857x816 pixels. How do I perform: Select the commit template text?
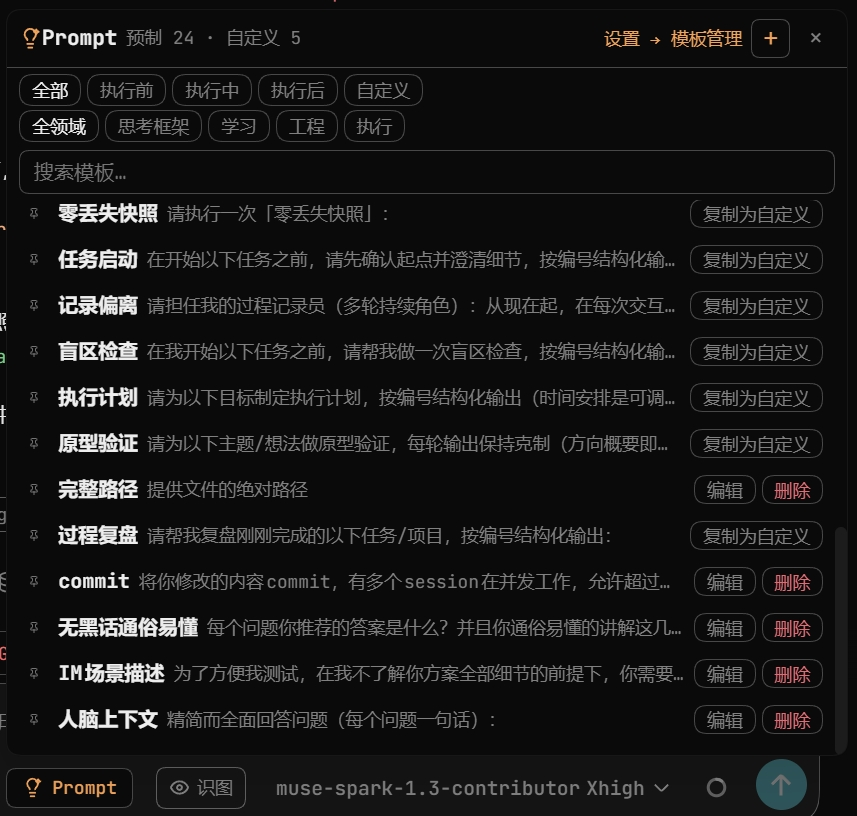pos(364,582)
